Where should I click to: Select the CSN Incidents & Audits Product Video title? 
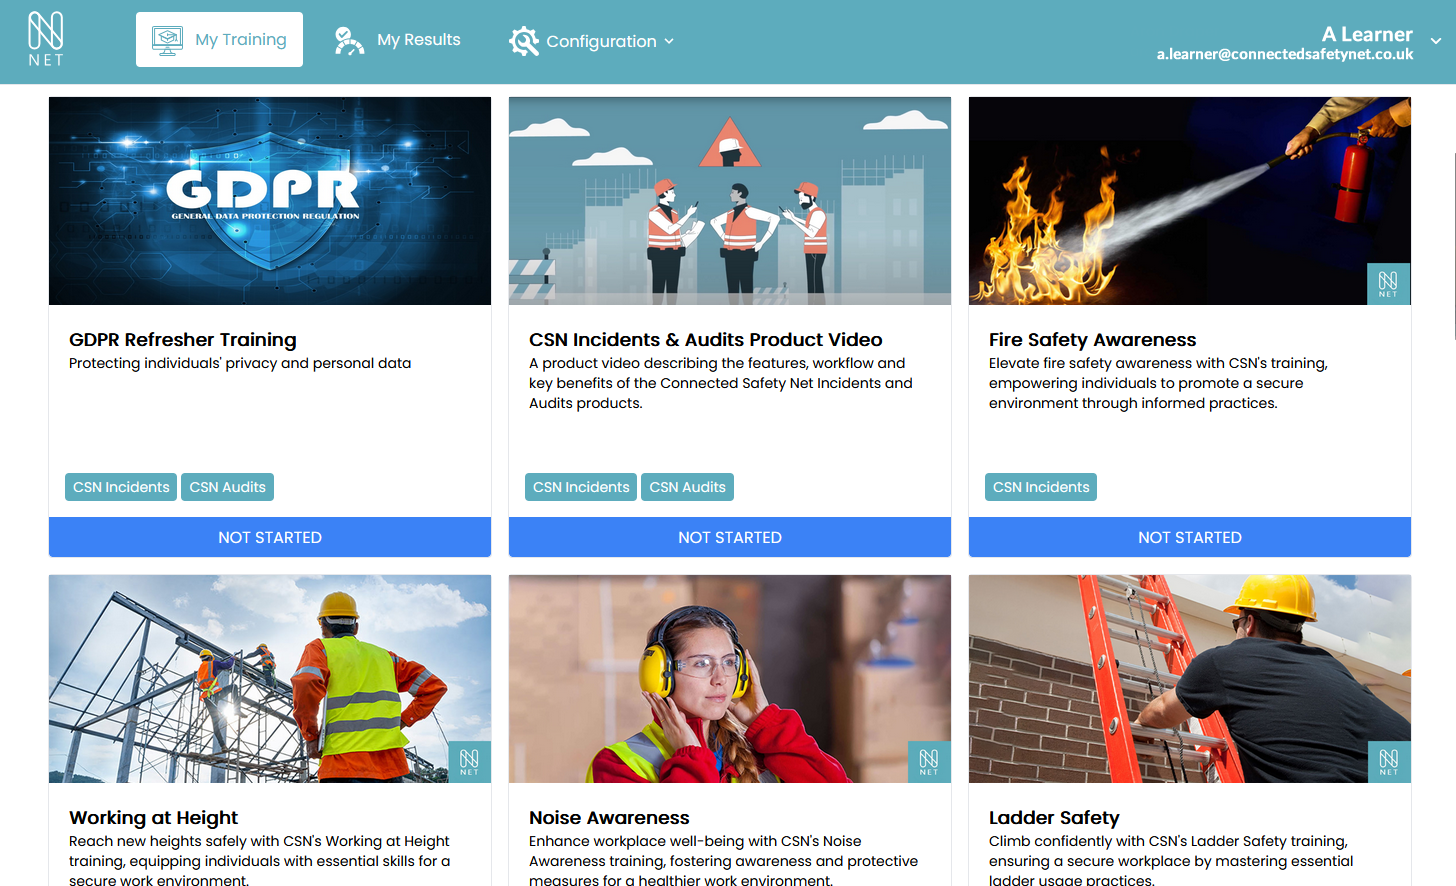tap(706, 340)
